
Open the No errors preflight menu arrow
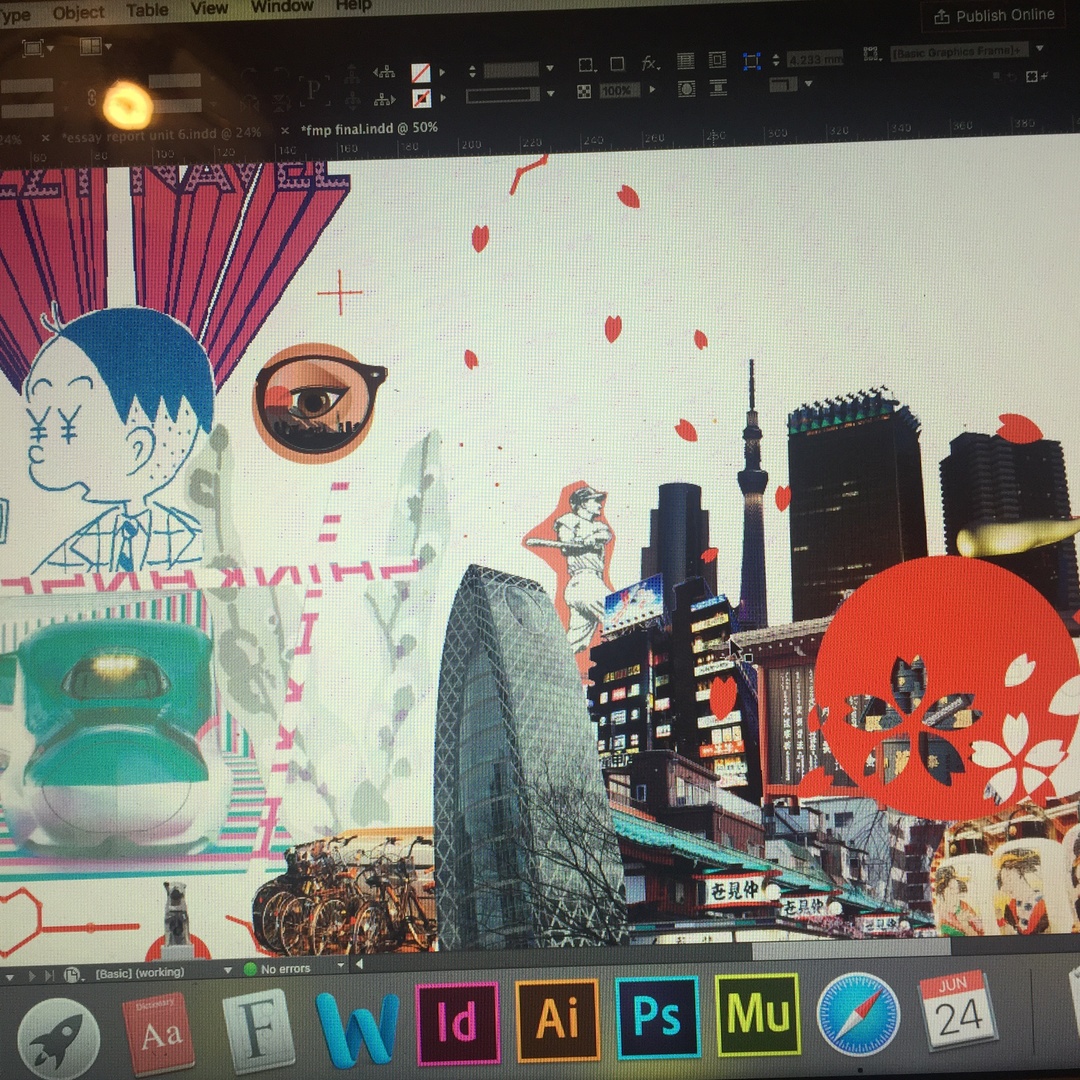pyautogui.click(x=340, y=966)
